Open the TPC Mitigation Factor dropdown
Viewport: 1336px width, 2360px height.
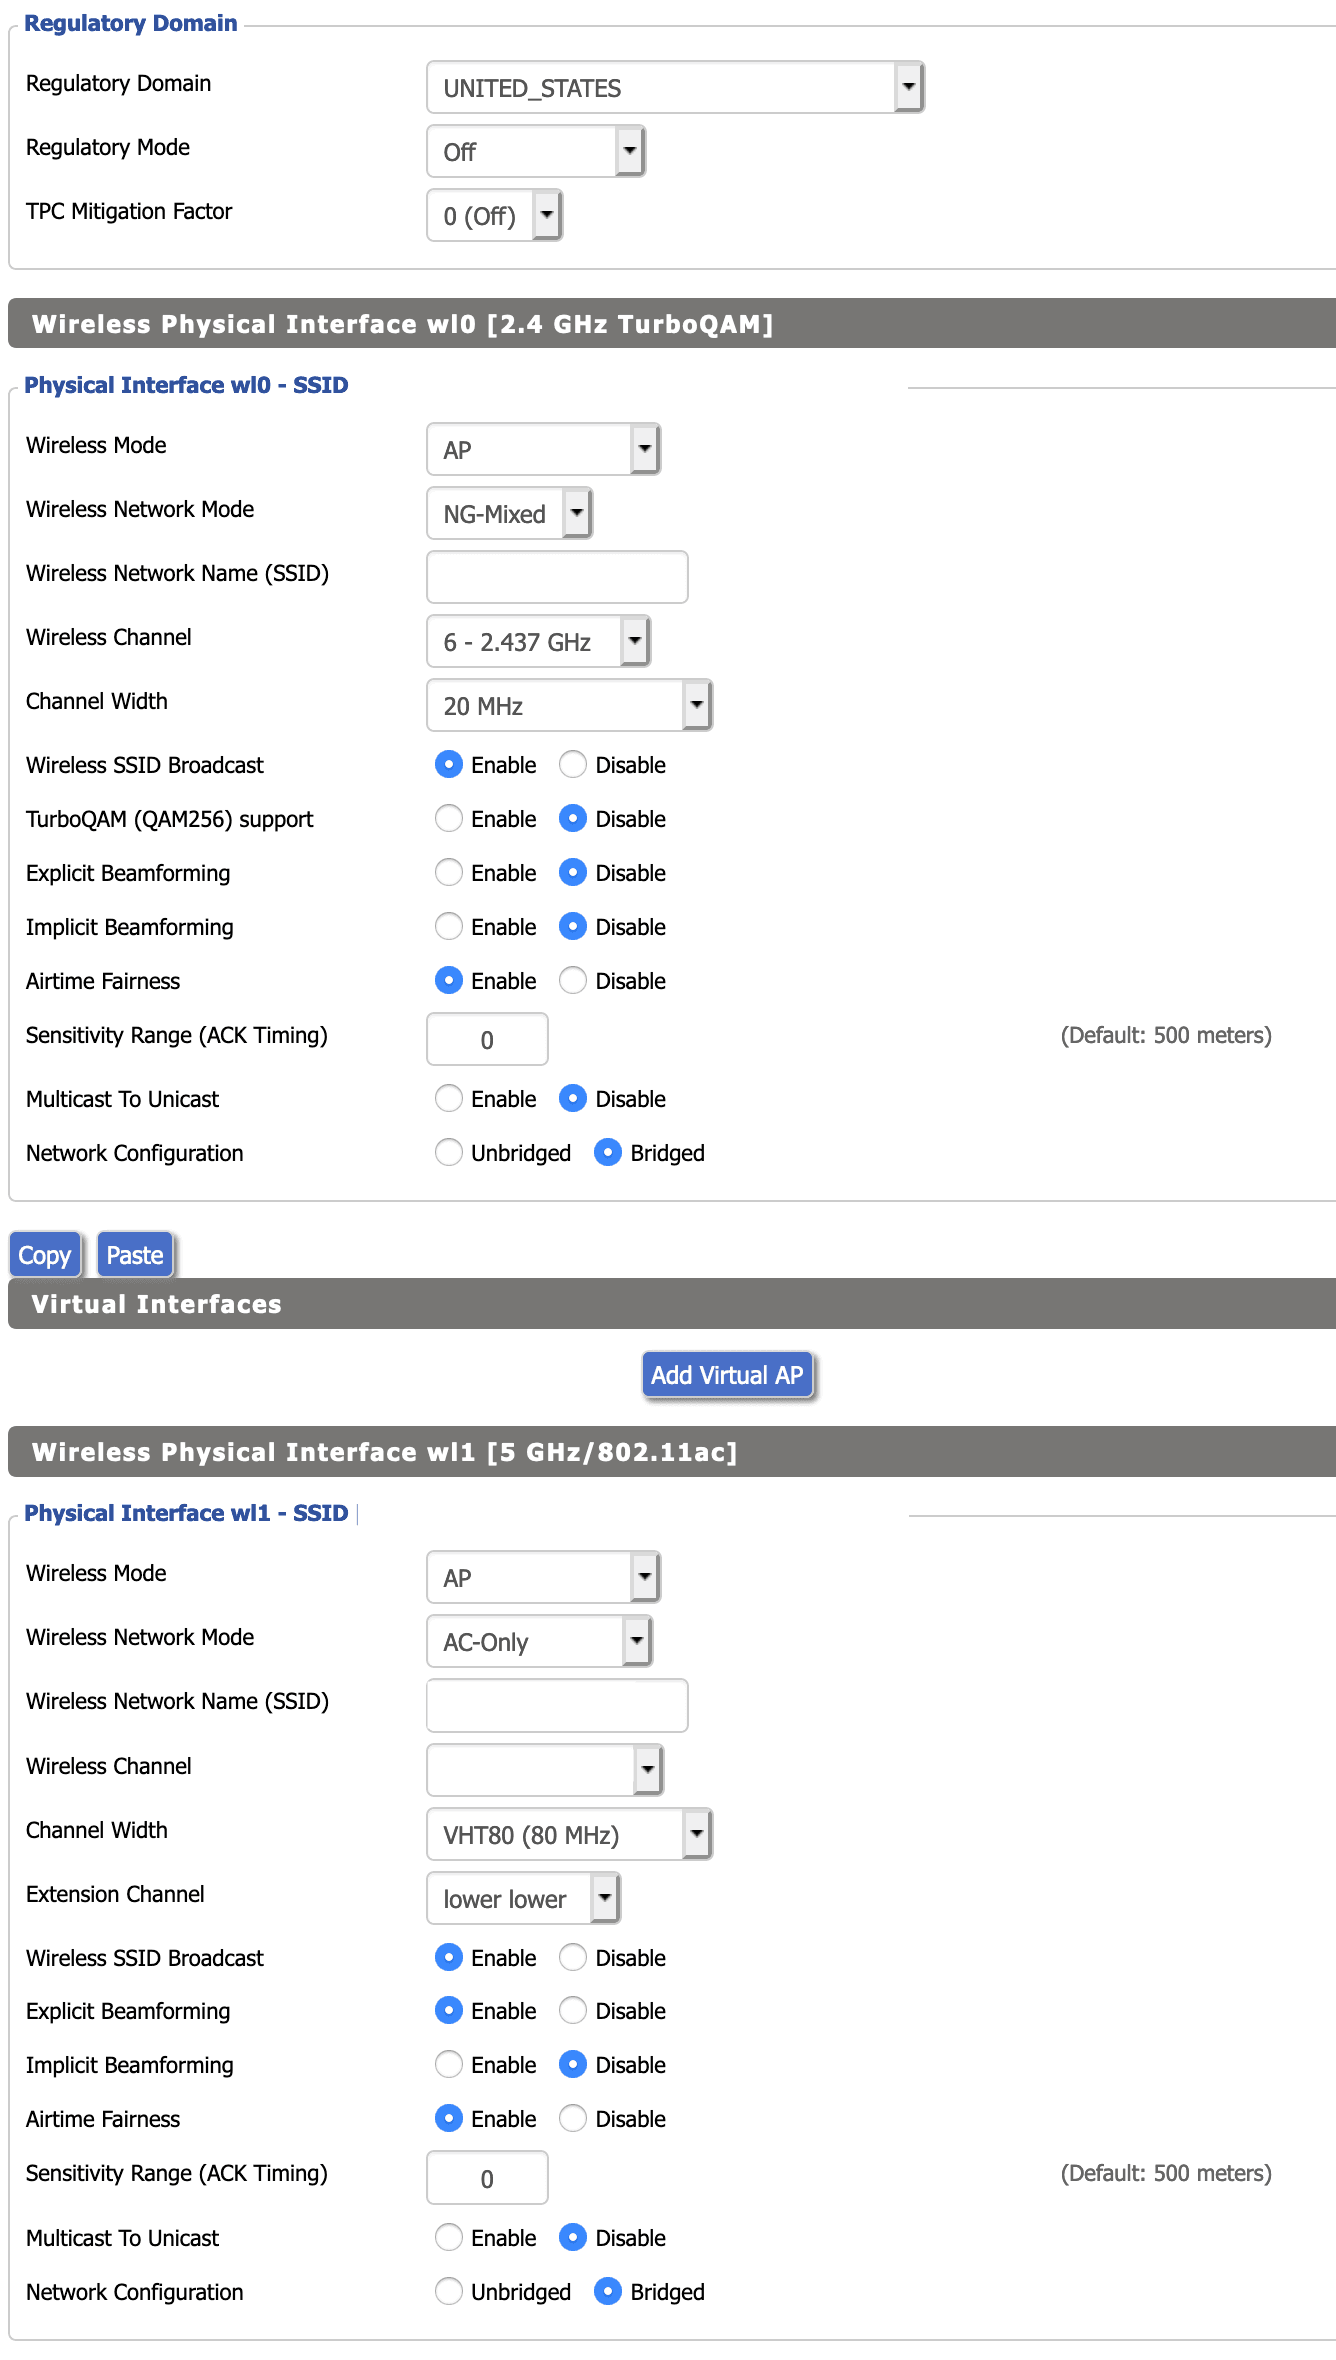[x=494, y=215]
